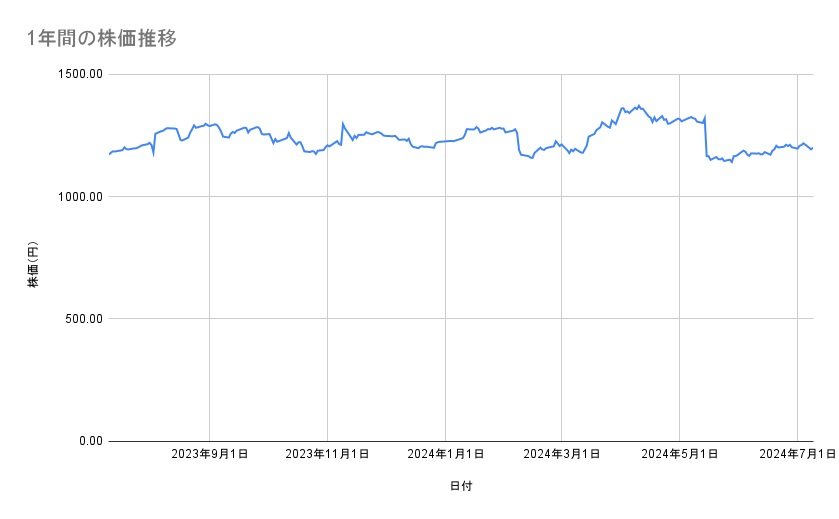
Task: Click the 2024年3月1日 x-axis label
Action: pos(562,454)
